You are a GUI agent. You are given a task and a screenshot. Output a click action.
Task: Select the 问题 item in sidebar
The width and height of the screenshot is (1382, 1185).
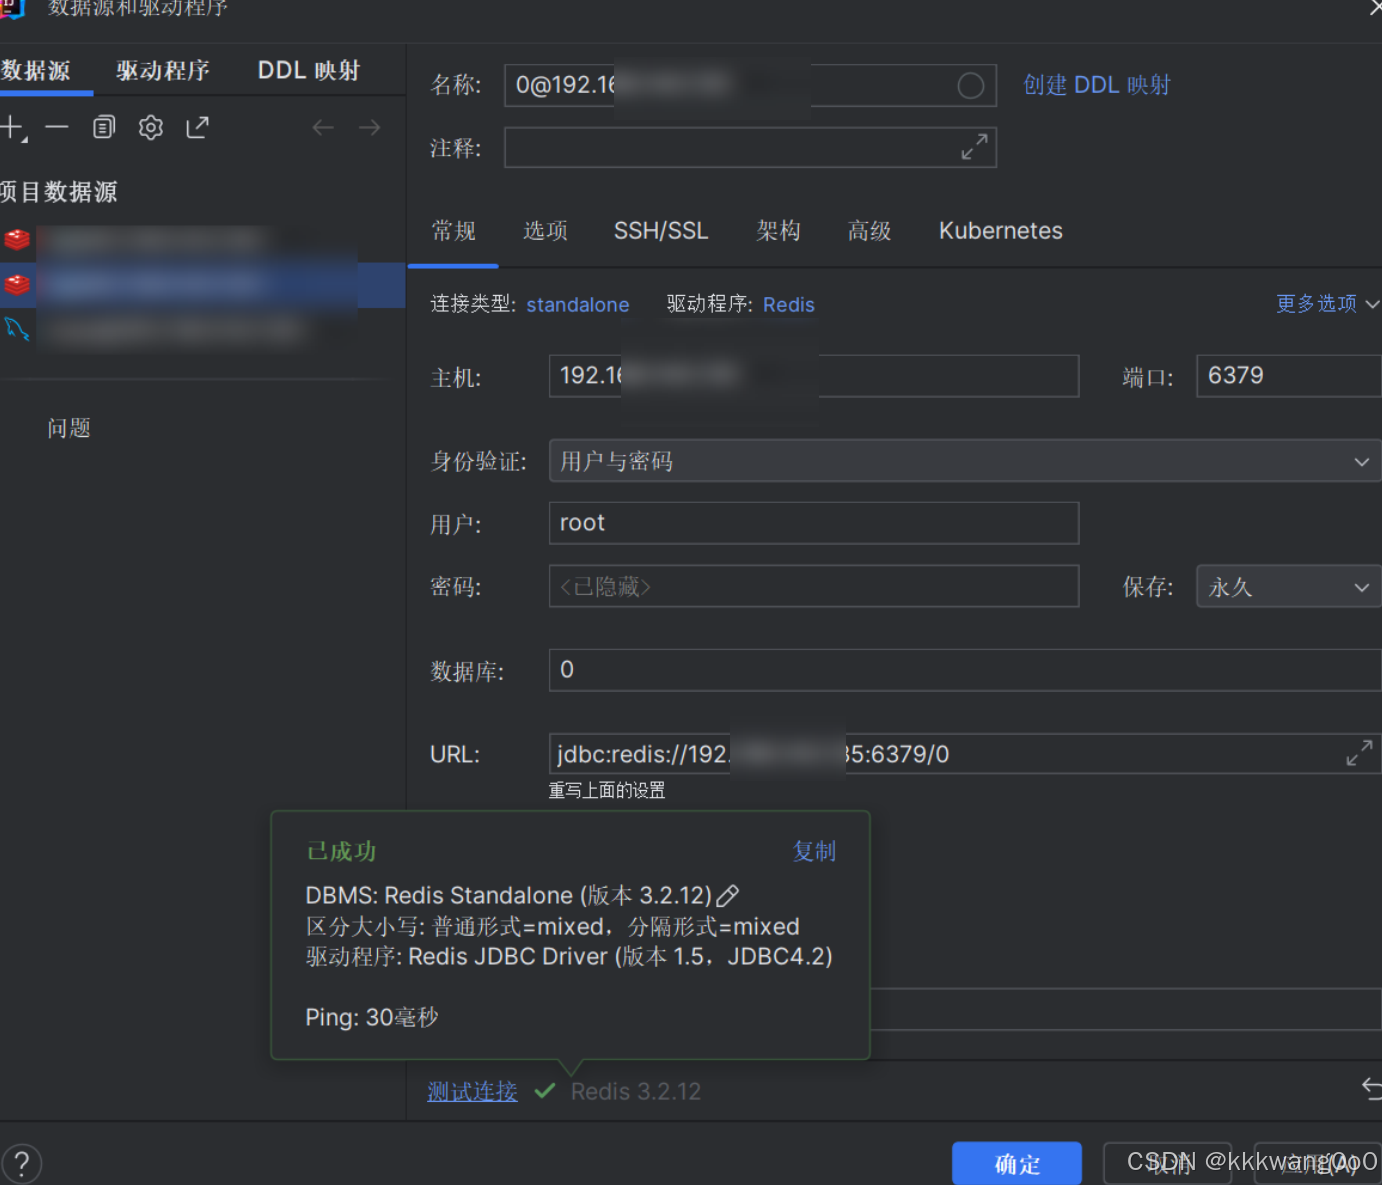69,428
